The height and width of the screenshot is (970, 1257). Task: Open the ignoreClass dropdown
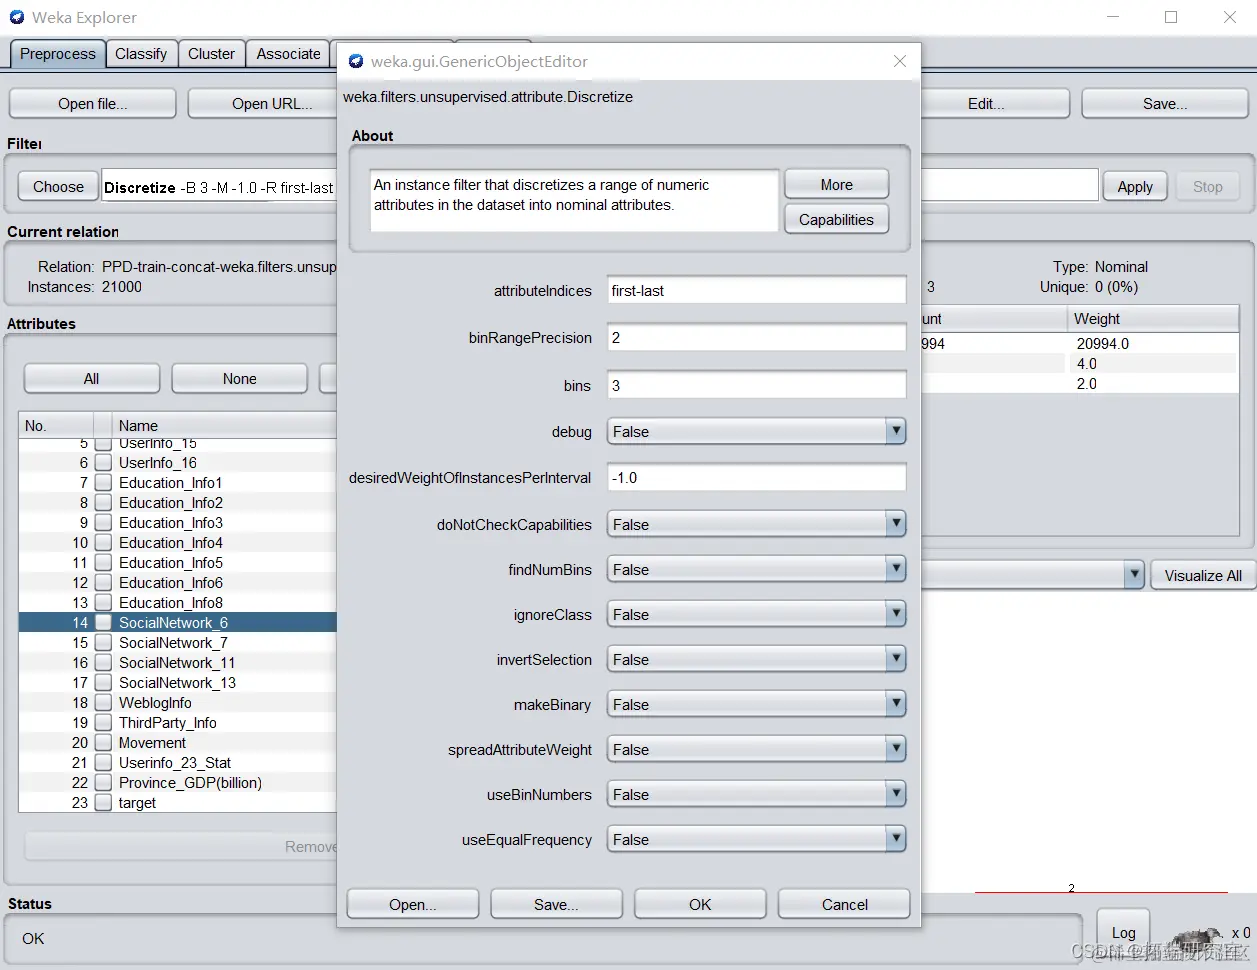tap(756, 614)
